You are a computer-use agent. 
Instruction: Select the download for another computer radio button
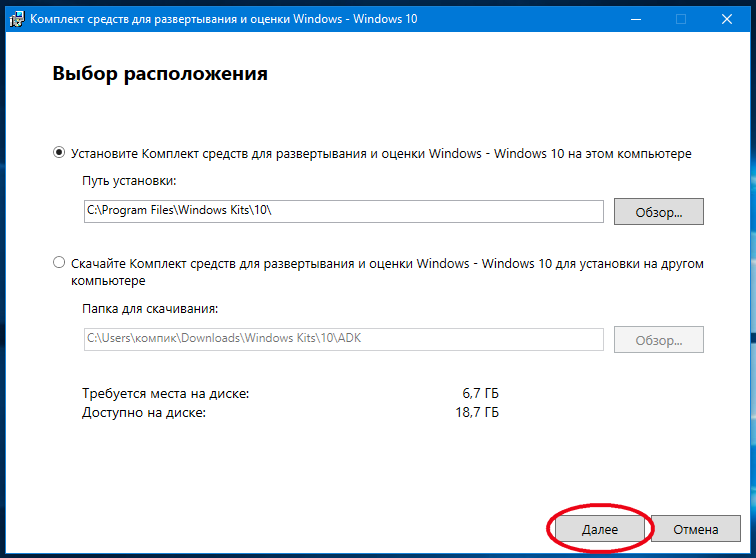point(59,262)
